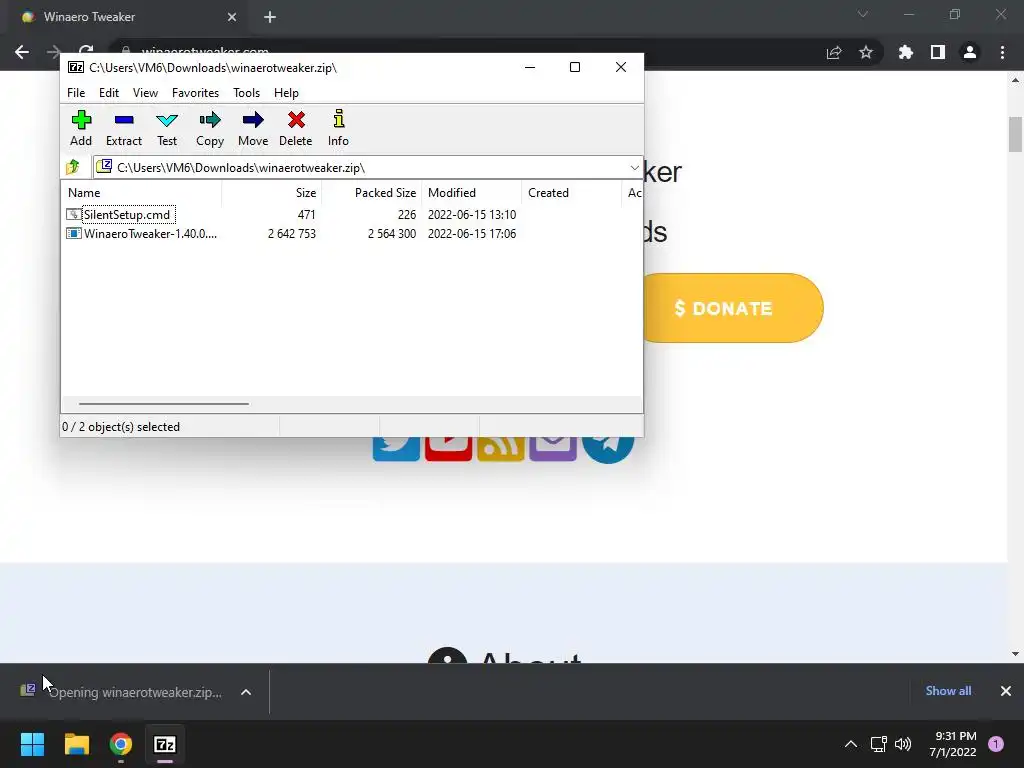Screen dimensions: 1024x768
Task: Show hidden system tray icons
Action: coord(851,744)
